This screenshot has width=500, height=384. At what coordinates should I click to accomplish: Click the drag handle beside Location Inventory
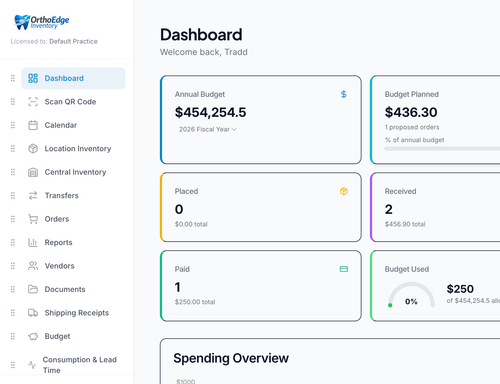pyautogui.click(x=13, y=149)
